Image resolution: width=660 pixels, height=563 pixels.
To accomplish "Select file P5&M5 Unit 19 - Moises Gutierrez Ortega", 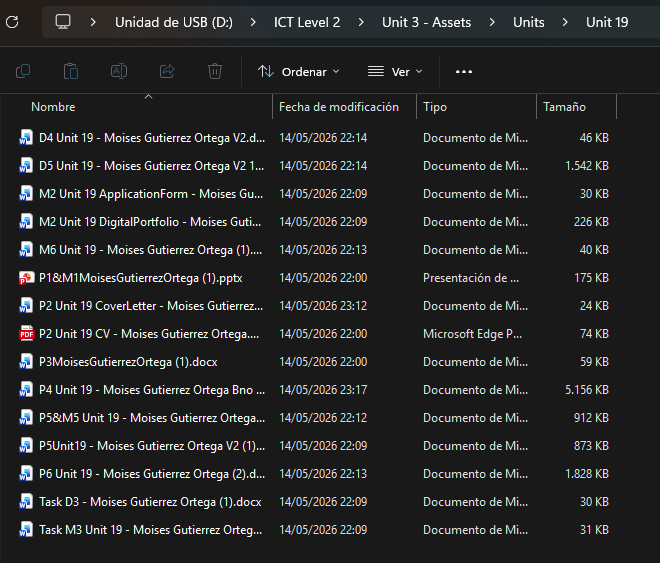I will coord(152,418).
